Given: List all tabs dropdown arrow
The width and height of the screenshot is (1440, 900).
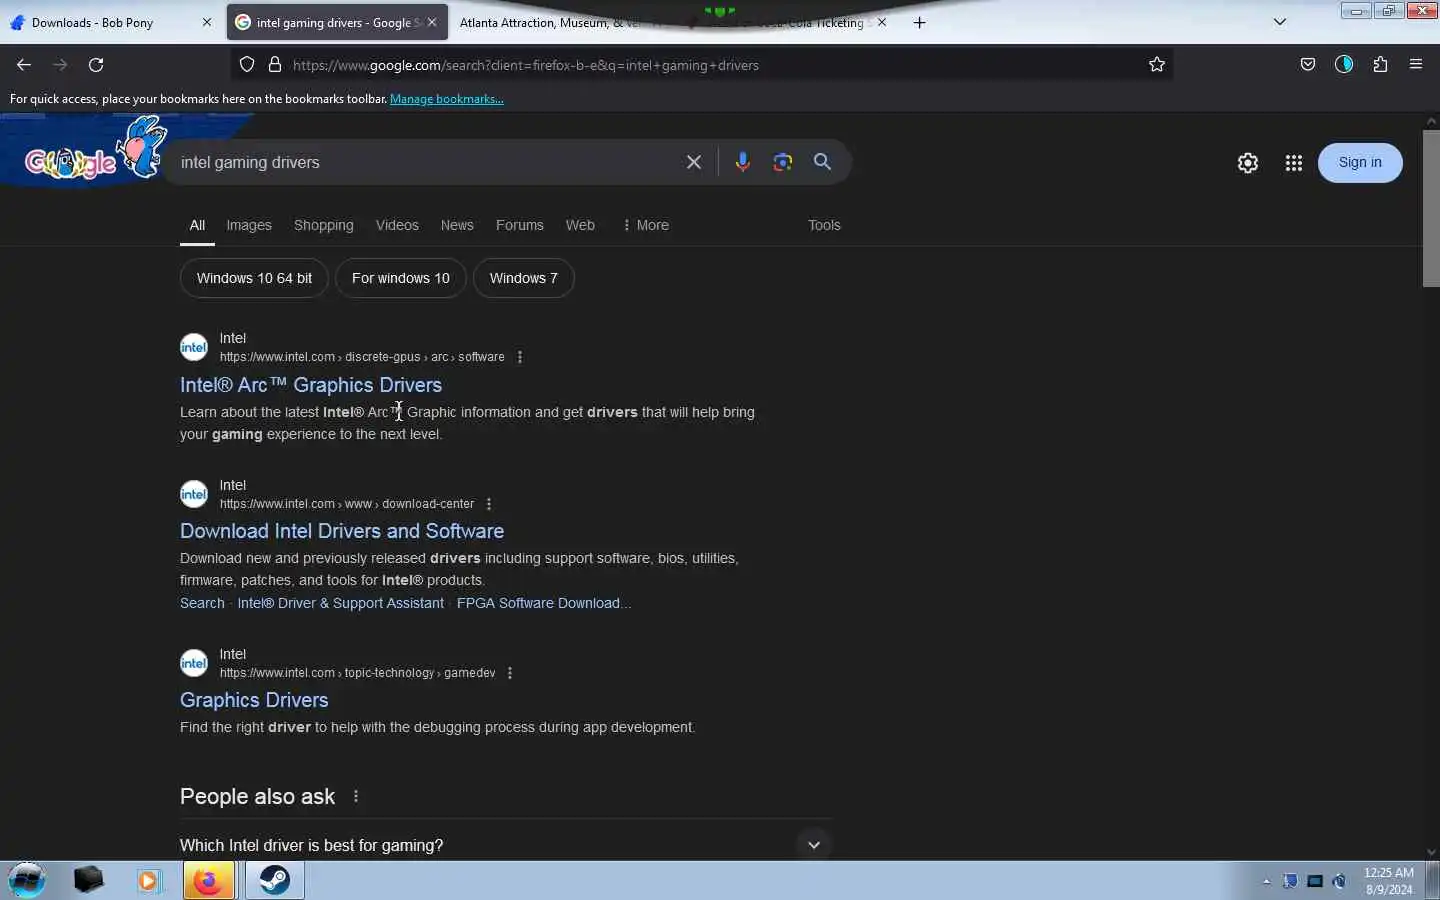Looking at the screenshot, I should [x=1280, y=22].
